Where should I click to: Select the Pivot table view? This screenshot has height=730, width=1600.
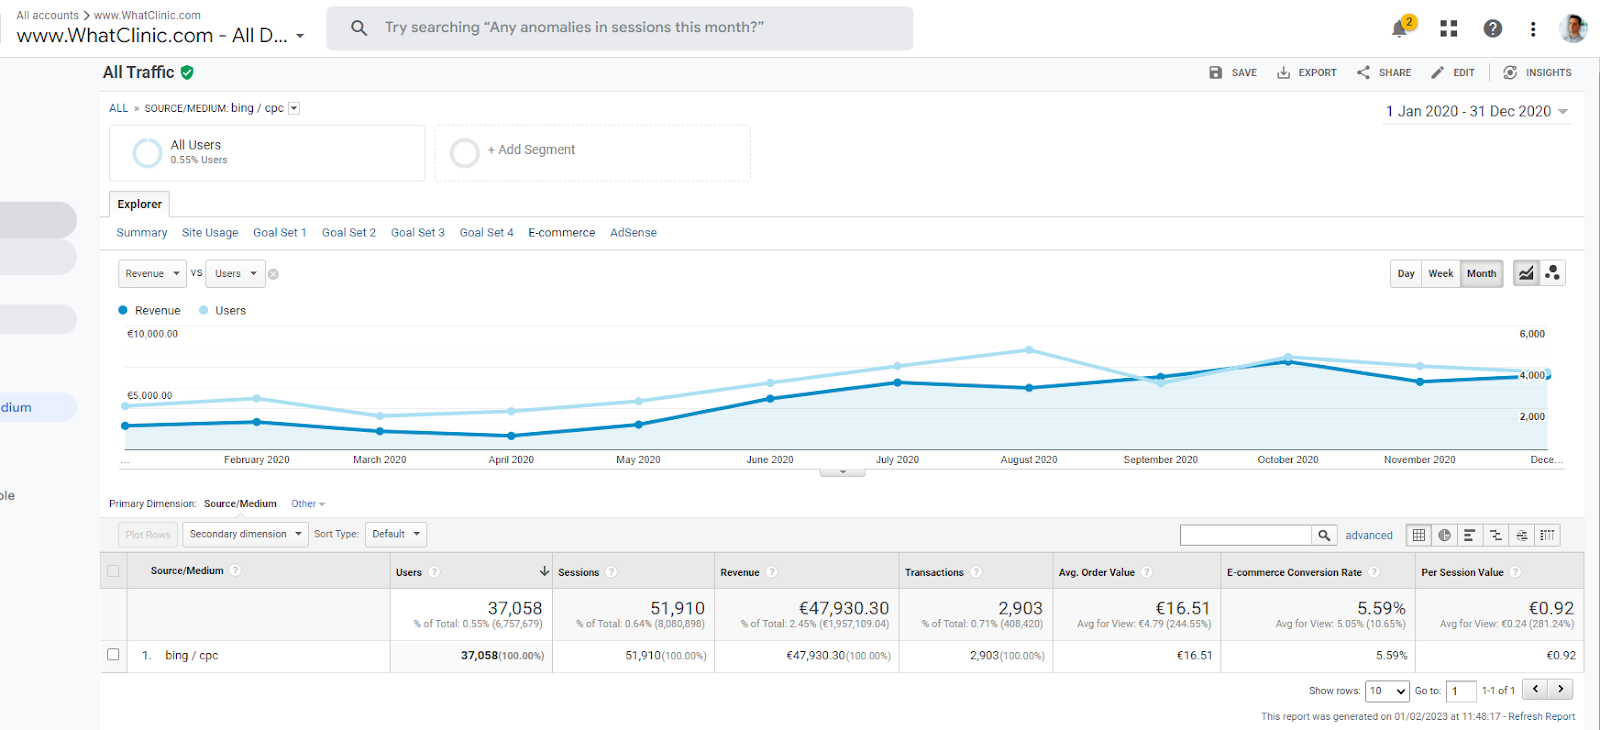click(1548, 536)
